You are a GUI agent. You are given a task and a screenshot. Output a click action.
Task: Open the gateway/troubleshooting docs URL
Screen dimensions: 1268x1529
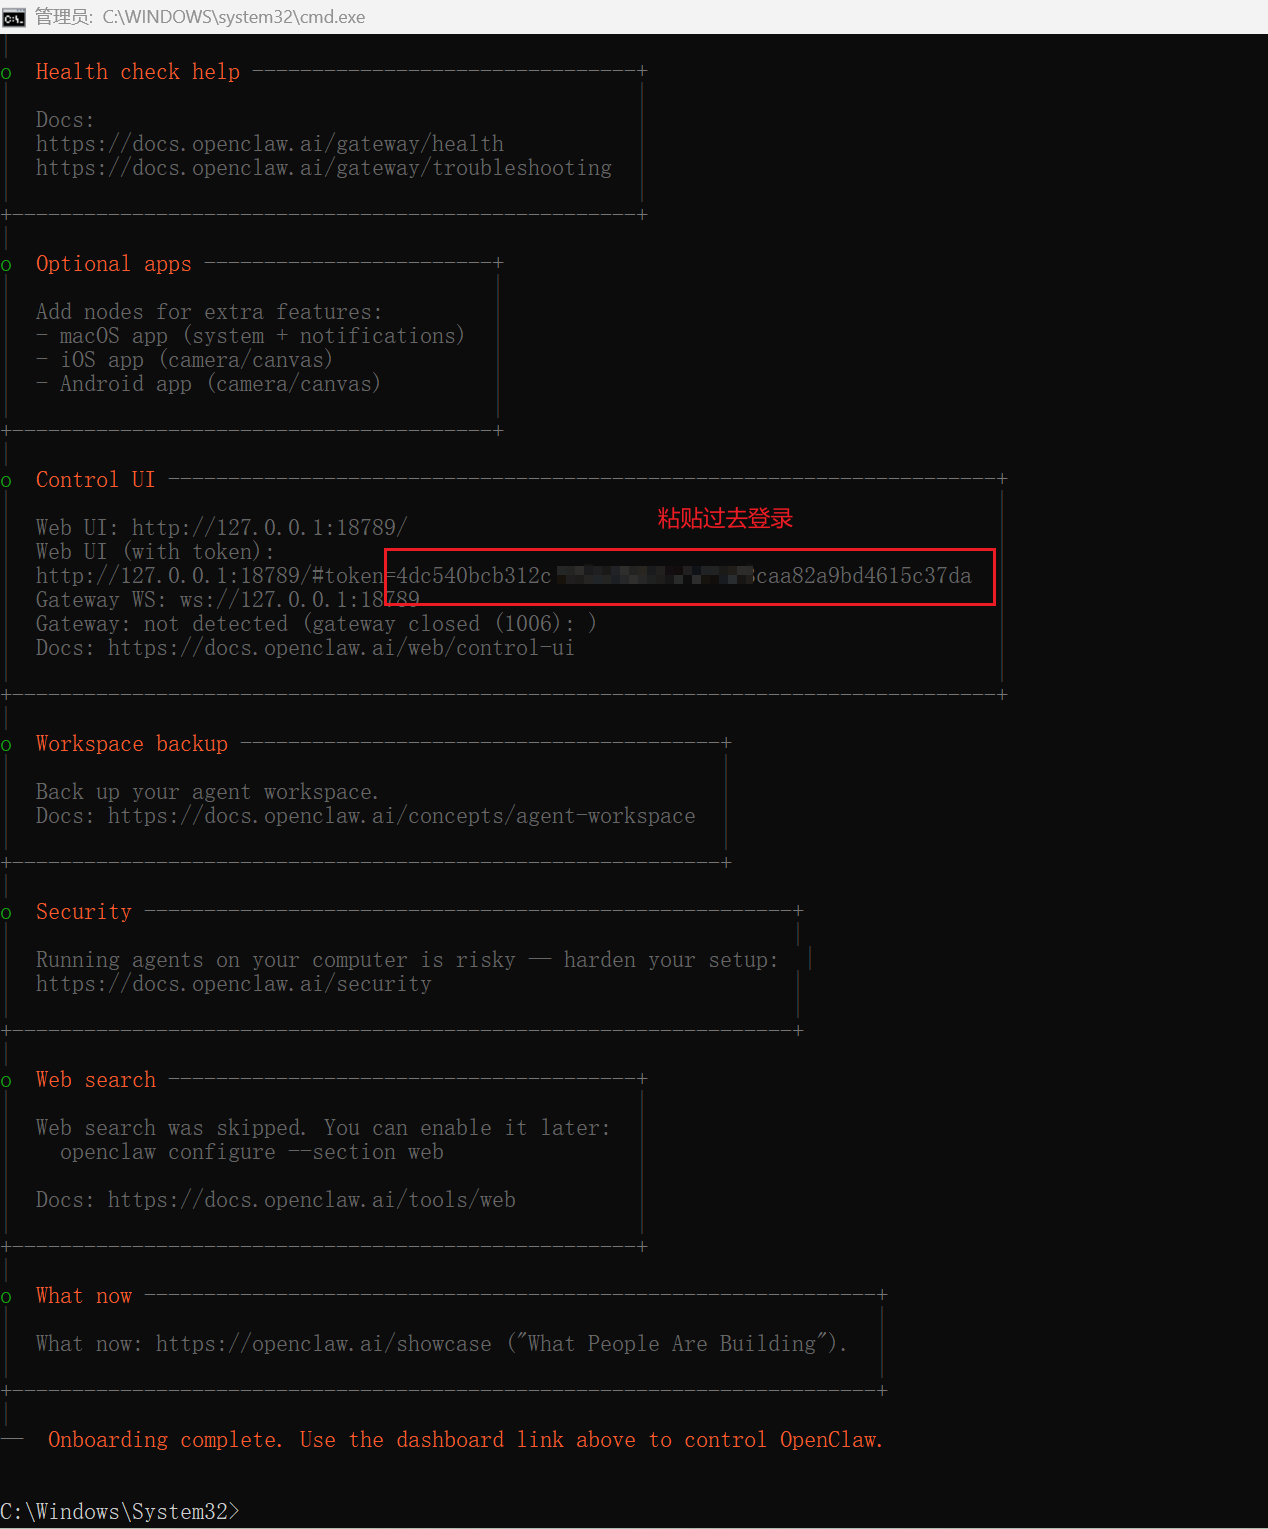coord(324,168)
